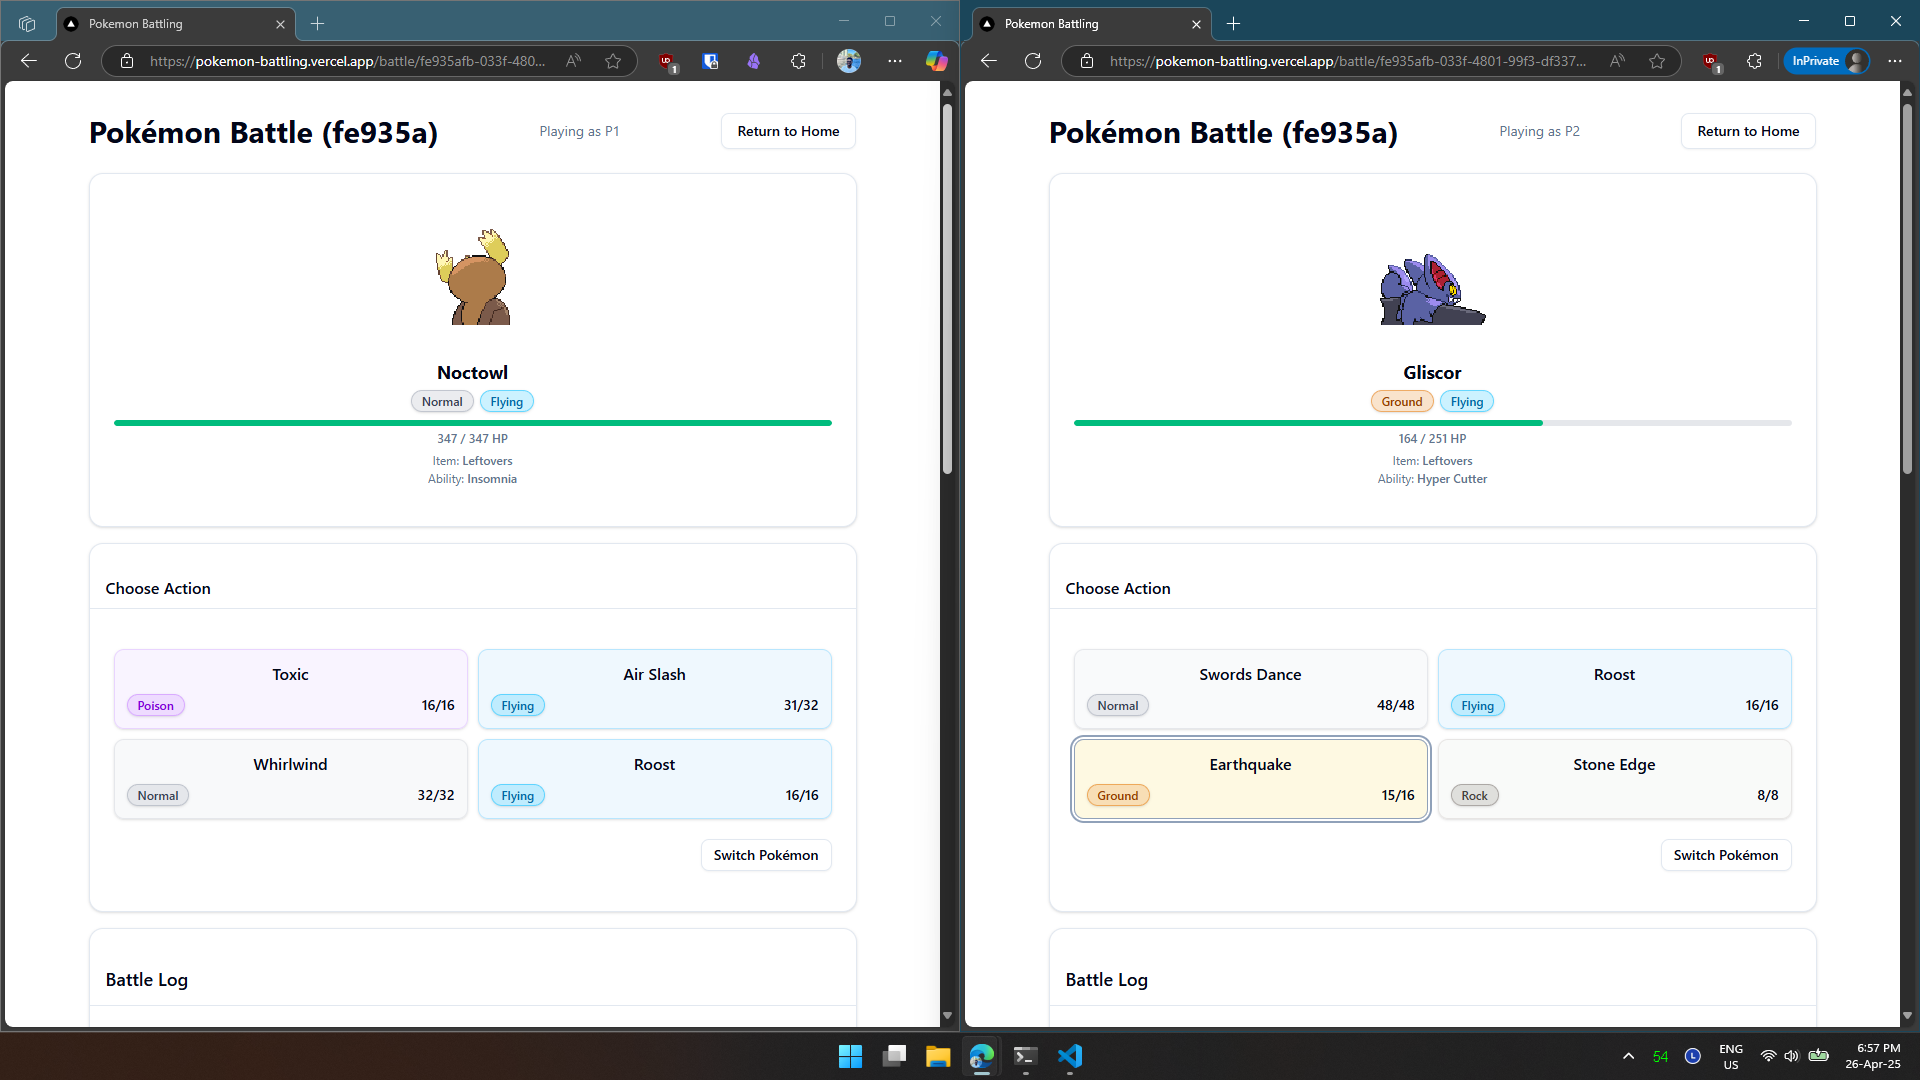
Task: Open new tab in right InPrivate window
Action: pos(1233,24)
